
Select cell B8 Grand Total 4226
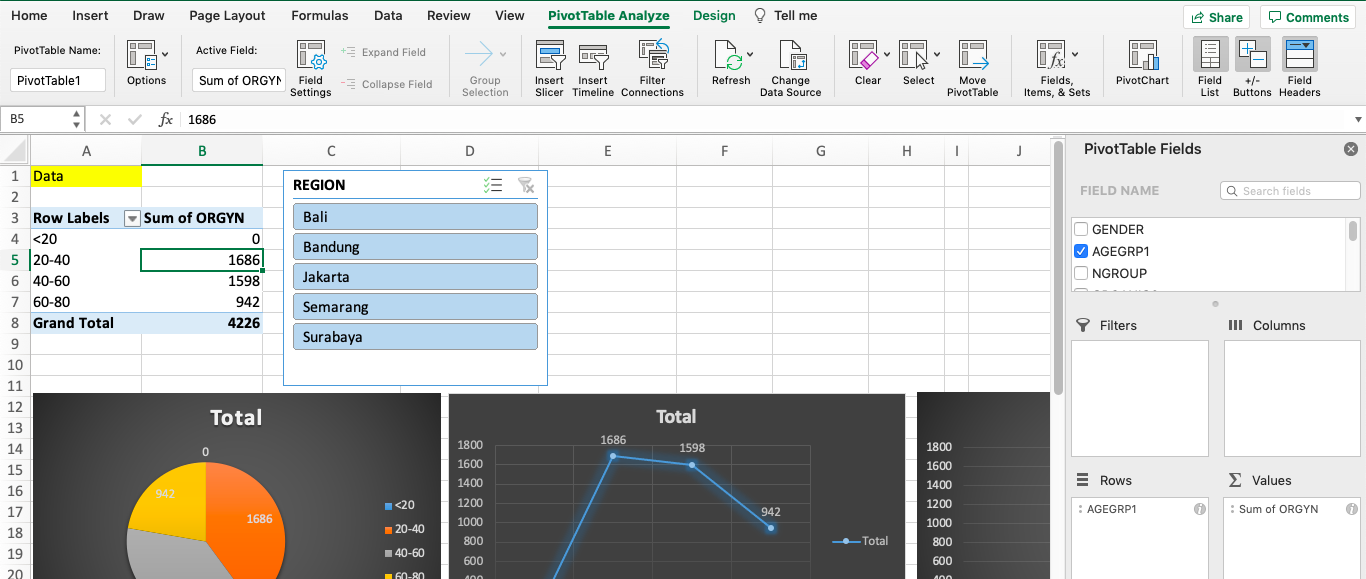(x=202, y=323)
